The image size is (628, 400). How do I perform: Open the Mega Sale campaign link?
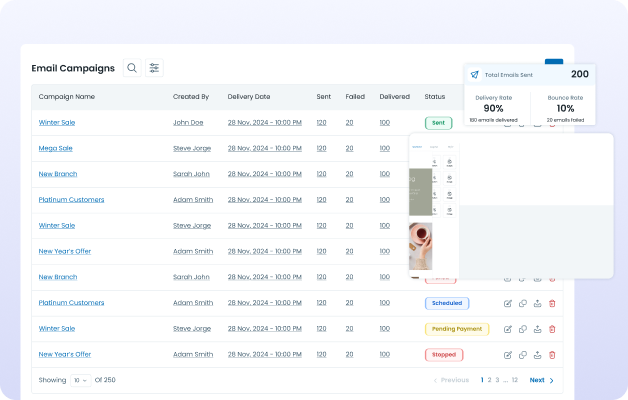point(55,148)
